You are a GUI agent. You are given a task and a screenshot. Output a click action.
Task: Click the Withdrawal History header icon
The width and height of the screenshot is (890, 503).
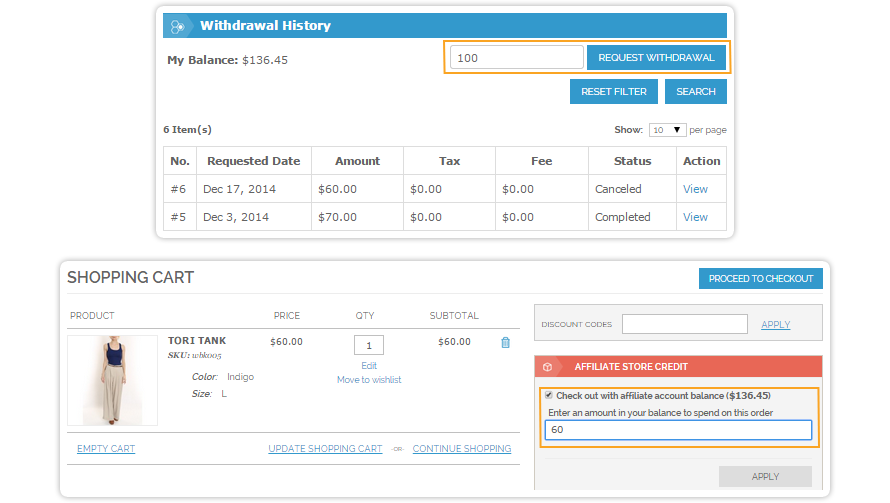click(x=178, y=26)
